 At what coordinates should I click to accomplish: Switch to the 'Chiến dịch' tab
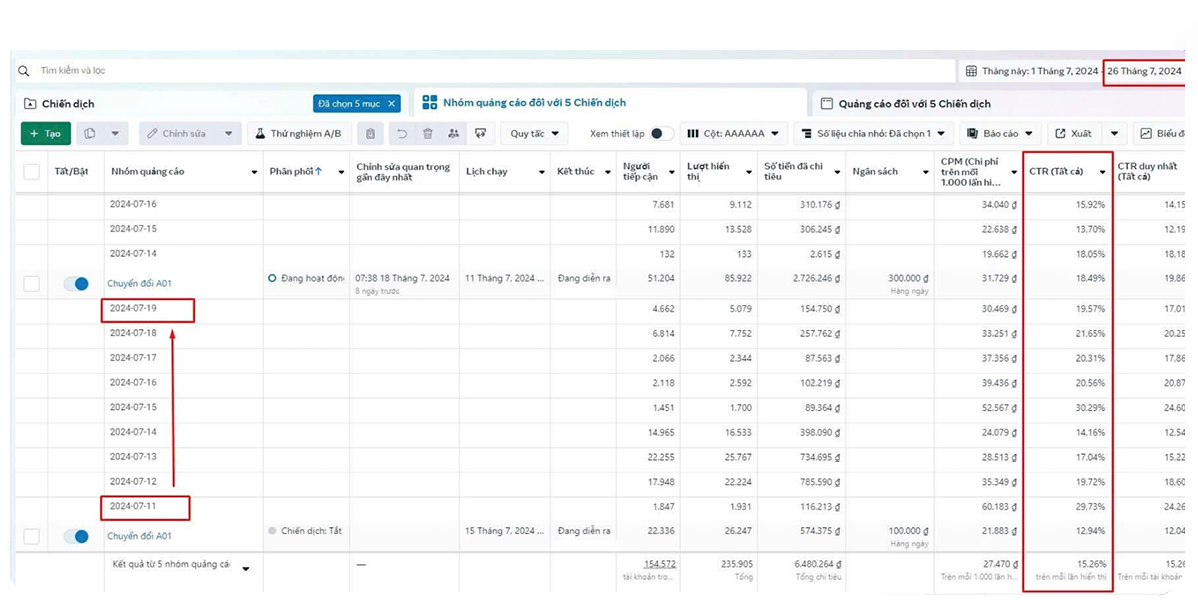pyautogui.click(x=68, y=103)
